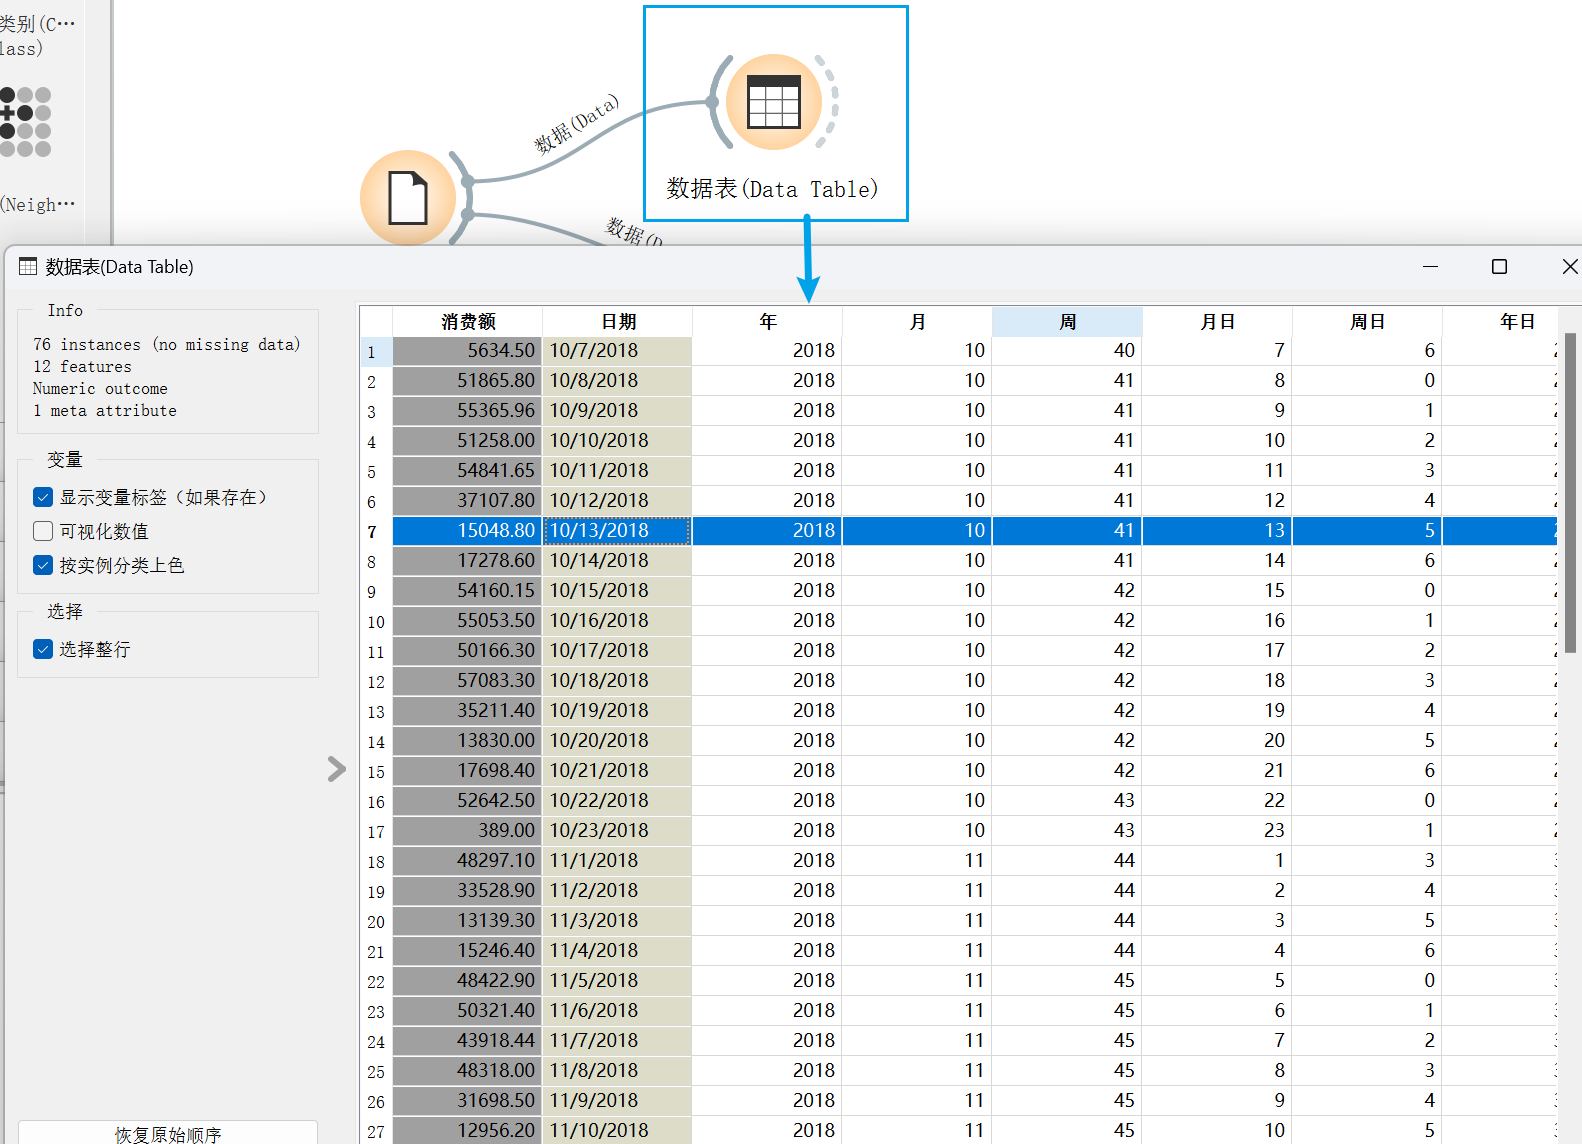The height and width of the screenshot is (1144, 1582).
Task: Click cell 33528.90 in row 19
Action: tap(468, 891)
